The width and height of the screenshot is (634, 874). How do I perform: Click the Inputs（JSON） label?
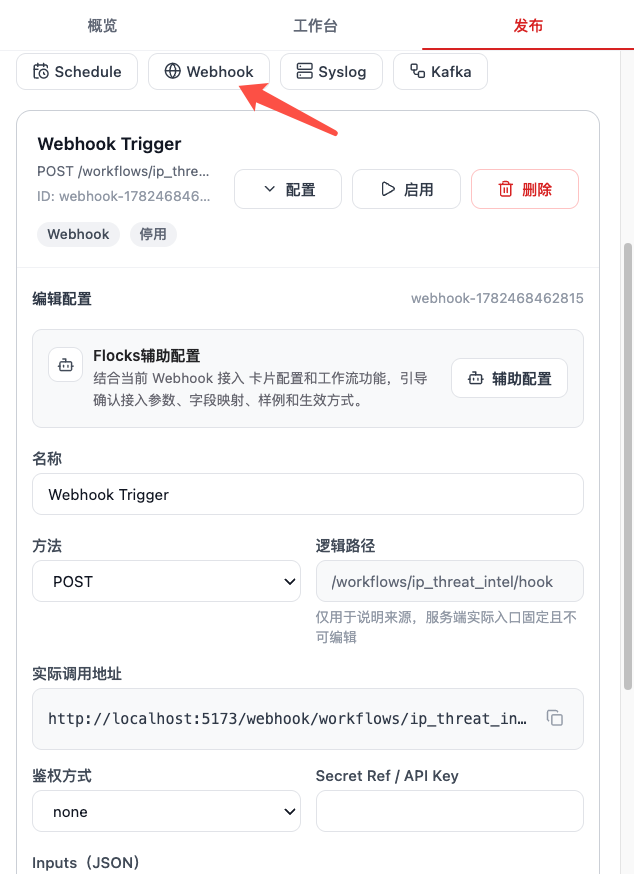point(86,862)
